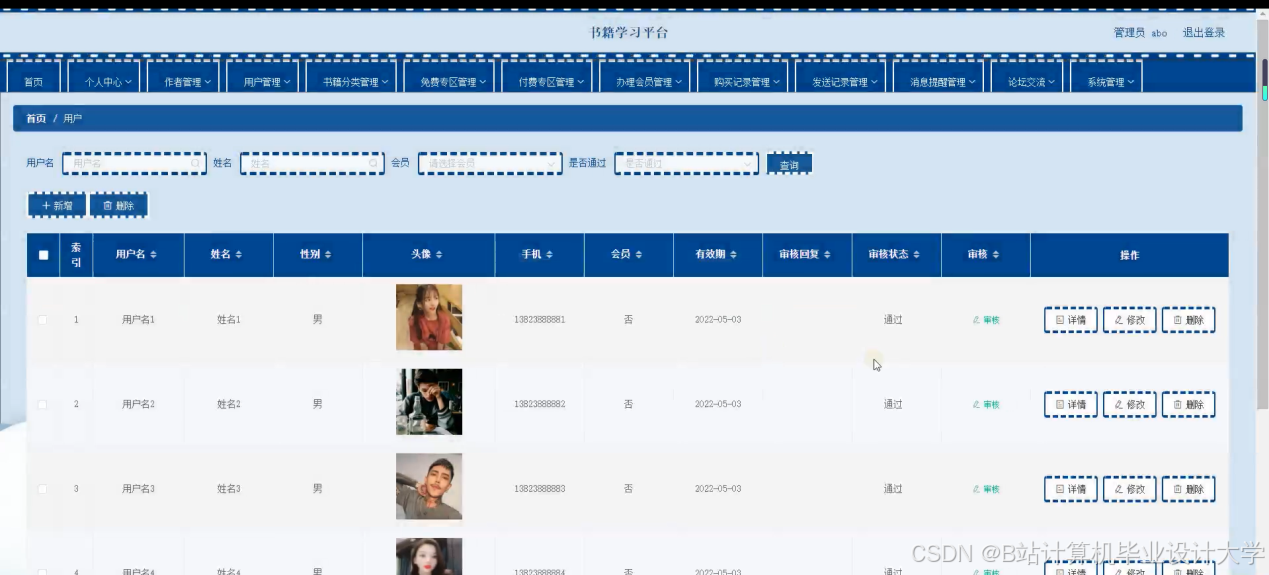Click phone number 13823888882
1269x575 pixels.
click(539, 404)
